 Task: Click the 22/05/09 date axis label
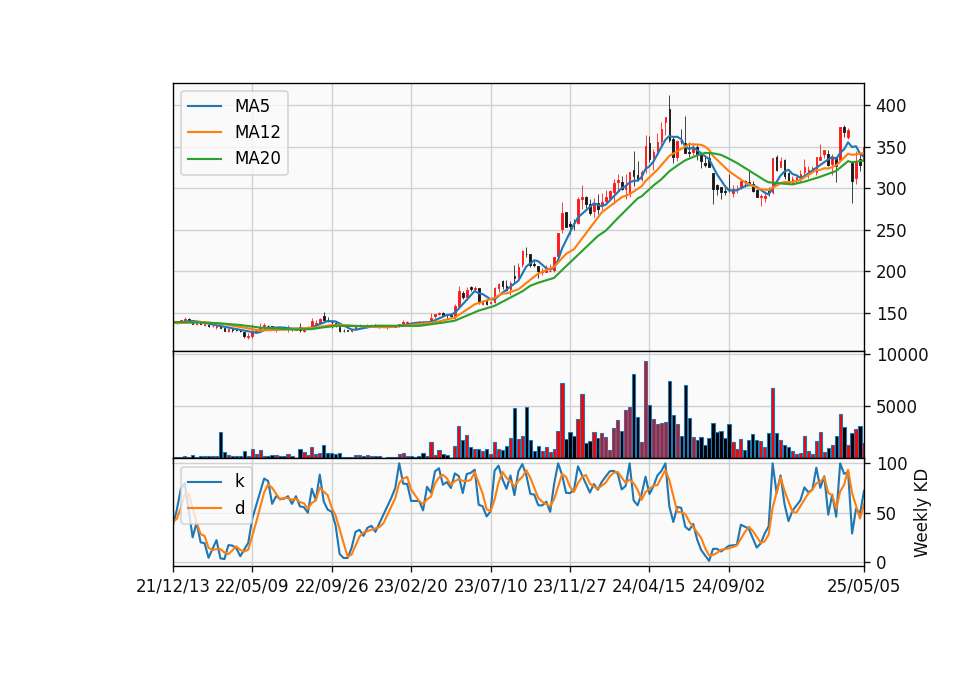pos(252,586)
